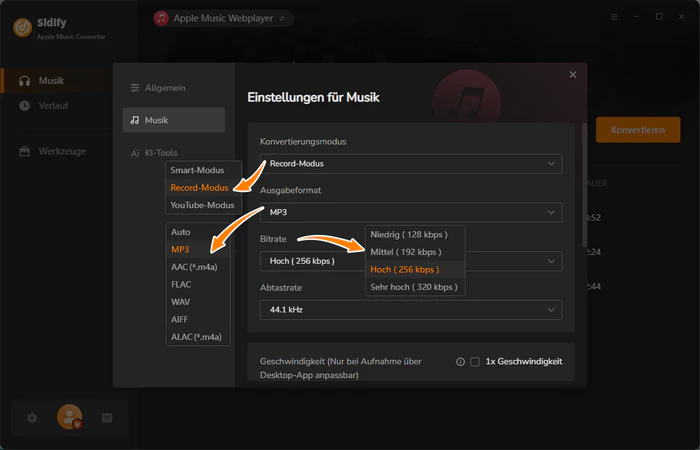Select the KI-Tools settings tab
The height and width of the screenshot is (450, 700).
pos(154,153)
